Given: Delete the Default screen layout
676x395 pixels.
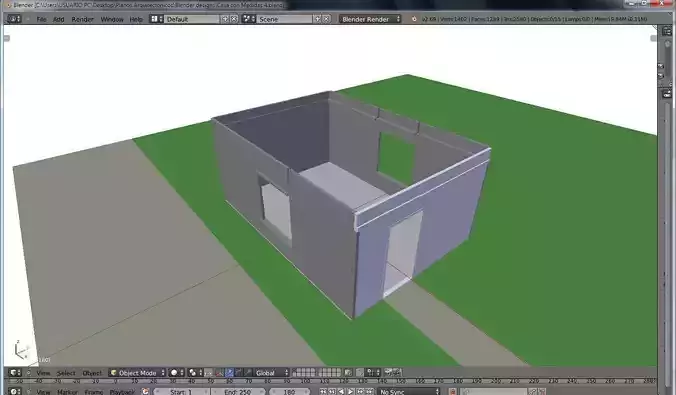Looking at the screenshot, I should click(234, 19).
